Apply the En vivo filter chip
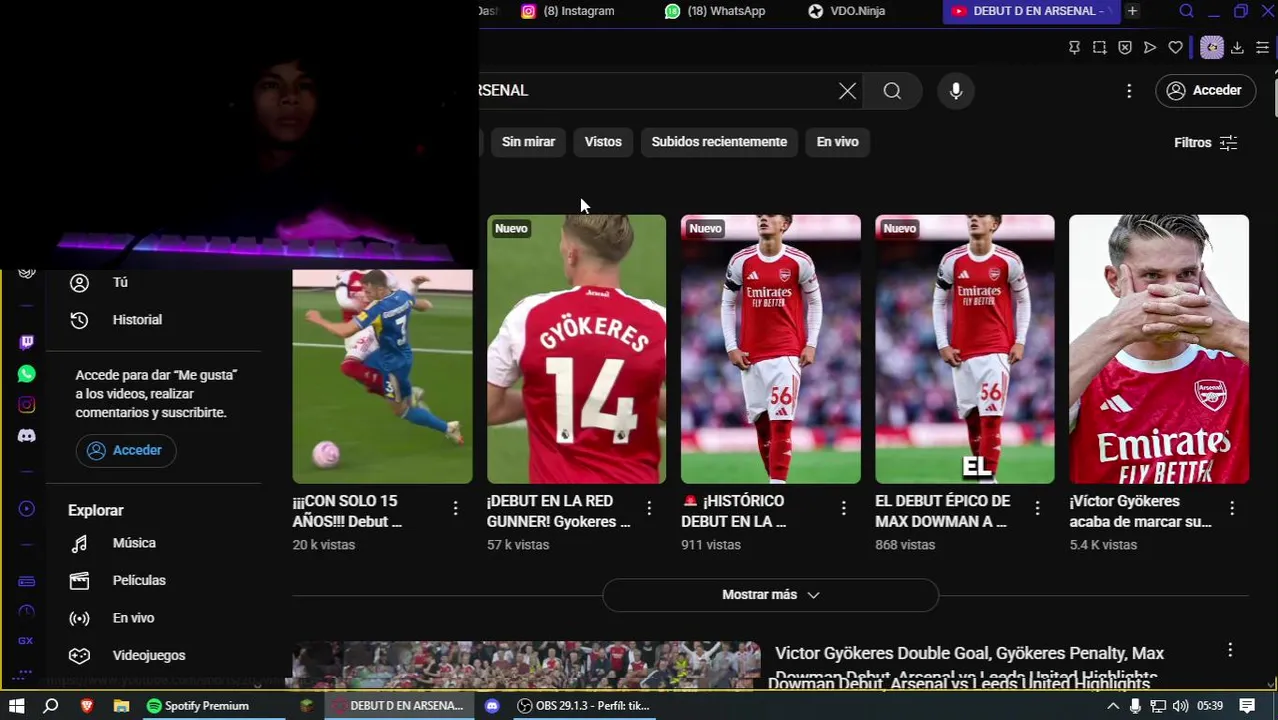The image size is (1278, 720). coord(837,142)
